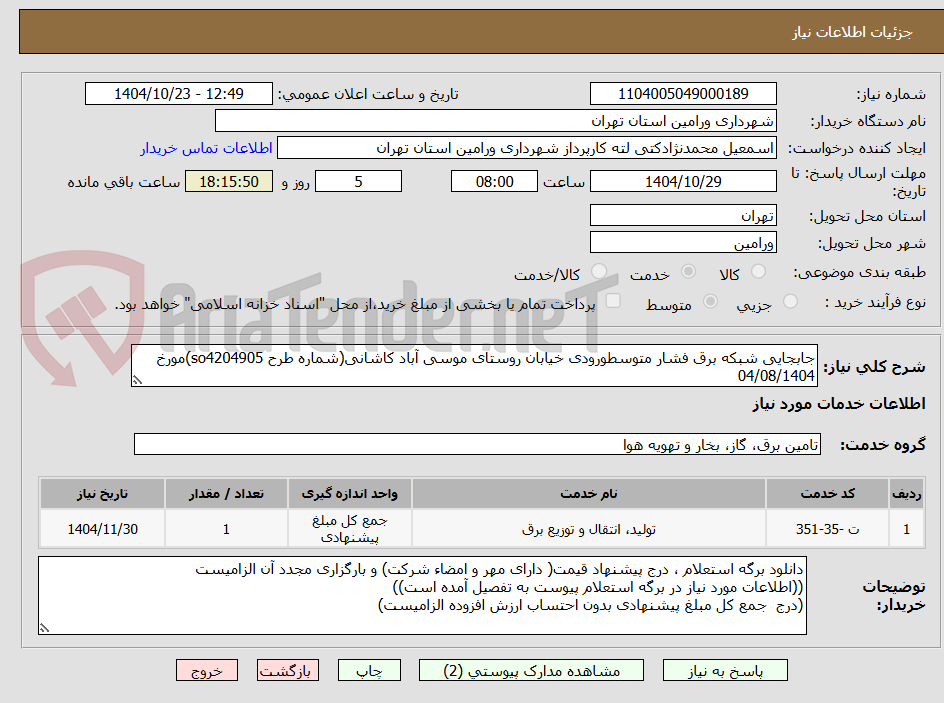Click the شهر محل تحویل label
Viewport: 944px width, 703px height.
click(872, 243)
